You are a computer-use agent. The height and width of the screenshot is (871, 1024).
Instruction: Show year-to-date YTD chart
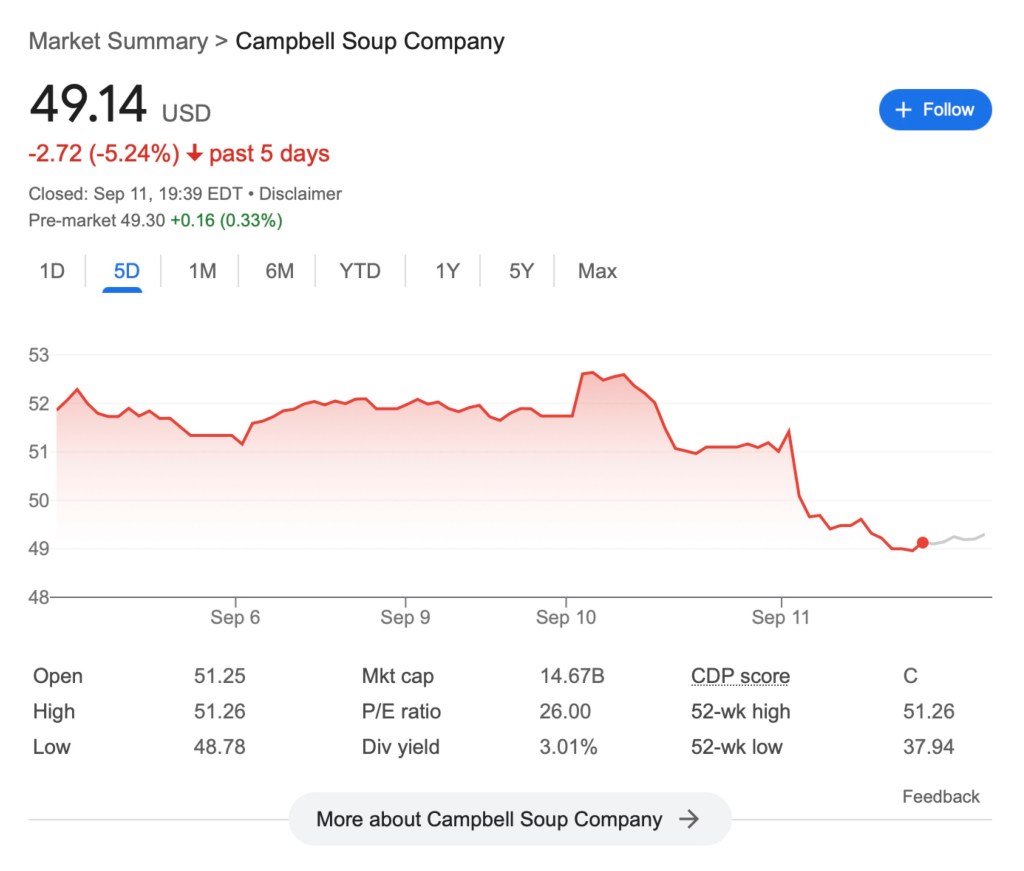360,271
